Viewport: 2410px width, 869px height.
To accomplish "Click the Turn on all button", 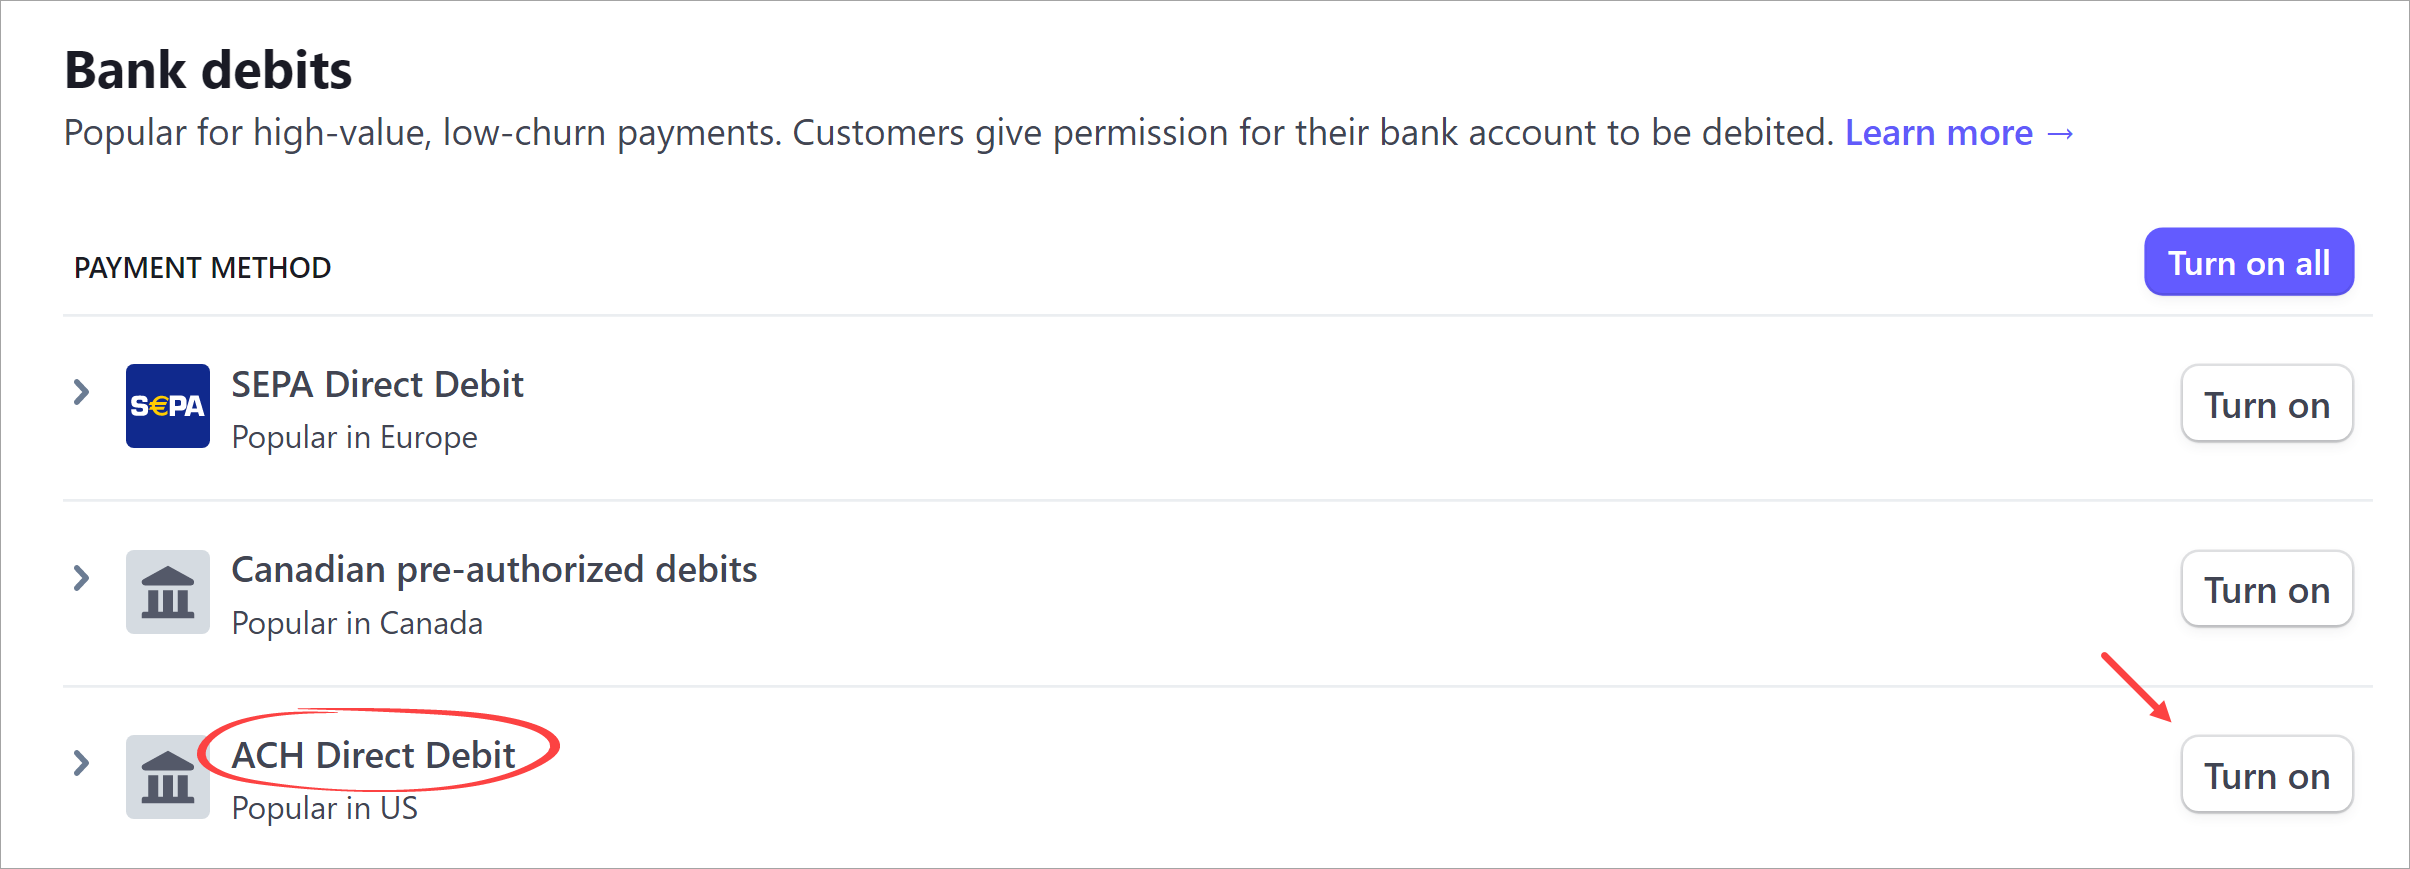I will click(2248, 262).
